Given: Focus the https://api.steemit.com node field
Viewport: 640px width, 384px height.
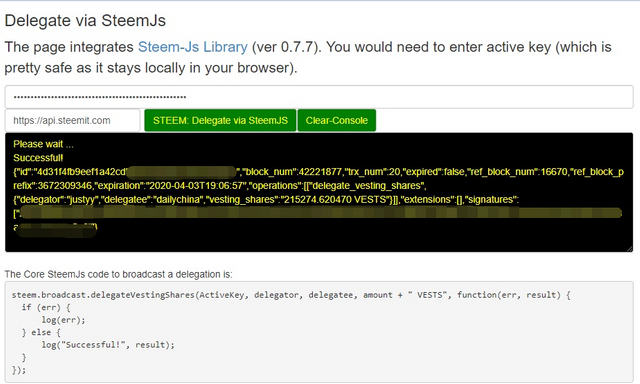Looking at the screenshot, I should pos(73,120).
